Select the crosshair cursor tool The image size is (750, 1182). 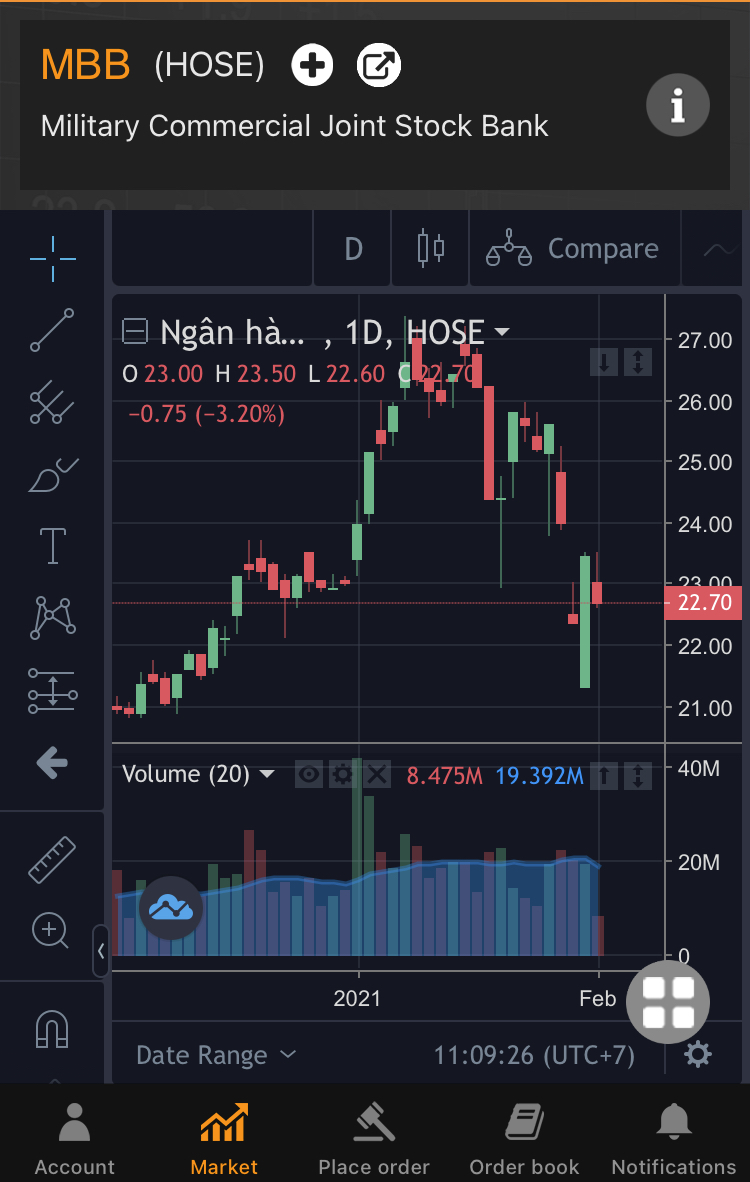tap(53, 259)
